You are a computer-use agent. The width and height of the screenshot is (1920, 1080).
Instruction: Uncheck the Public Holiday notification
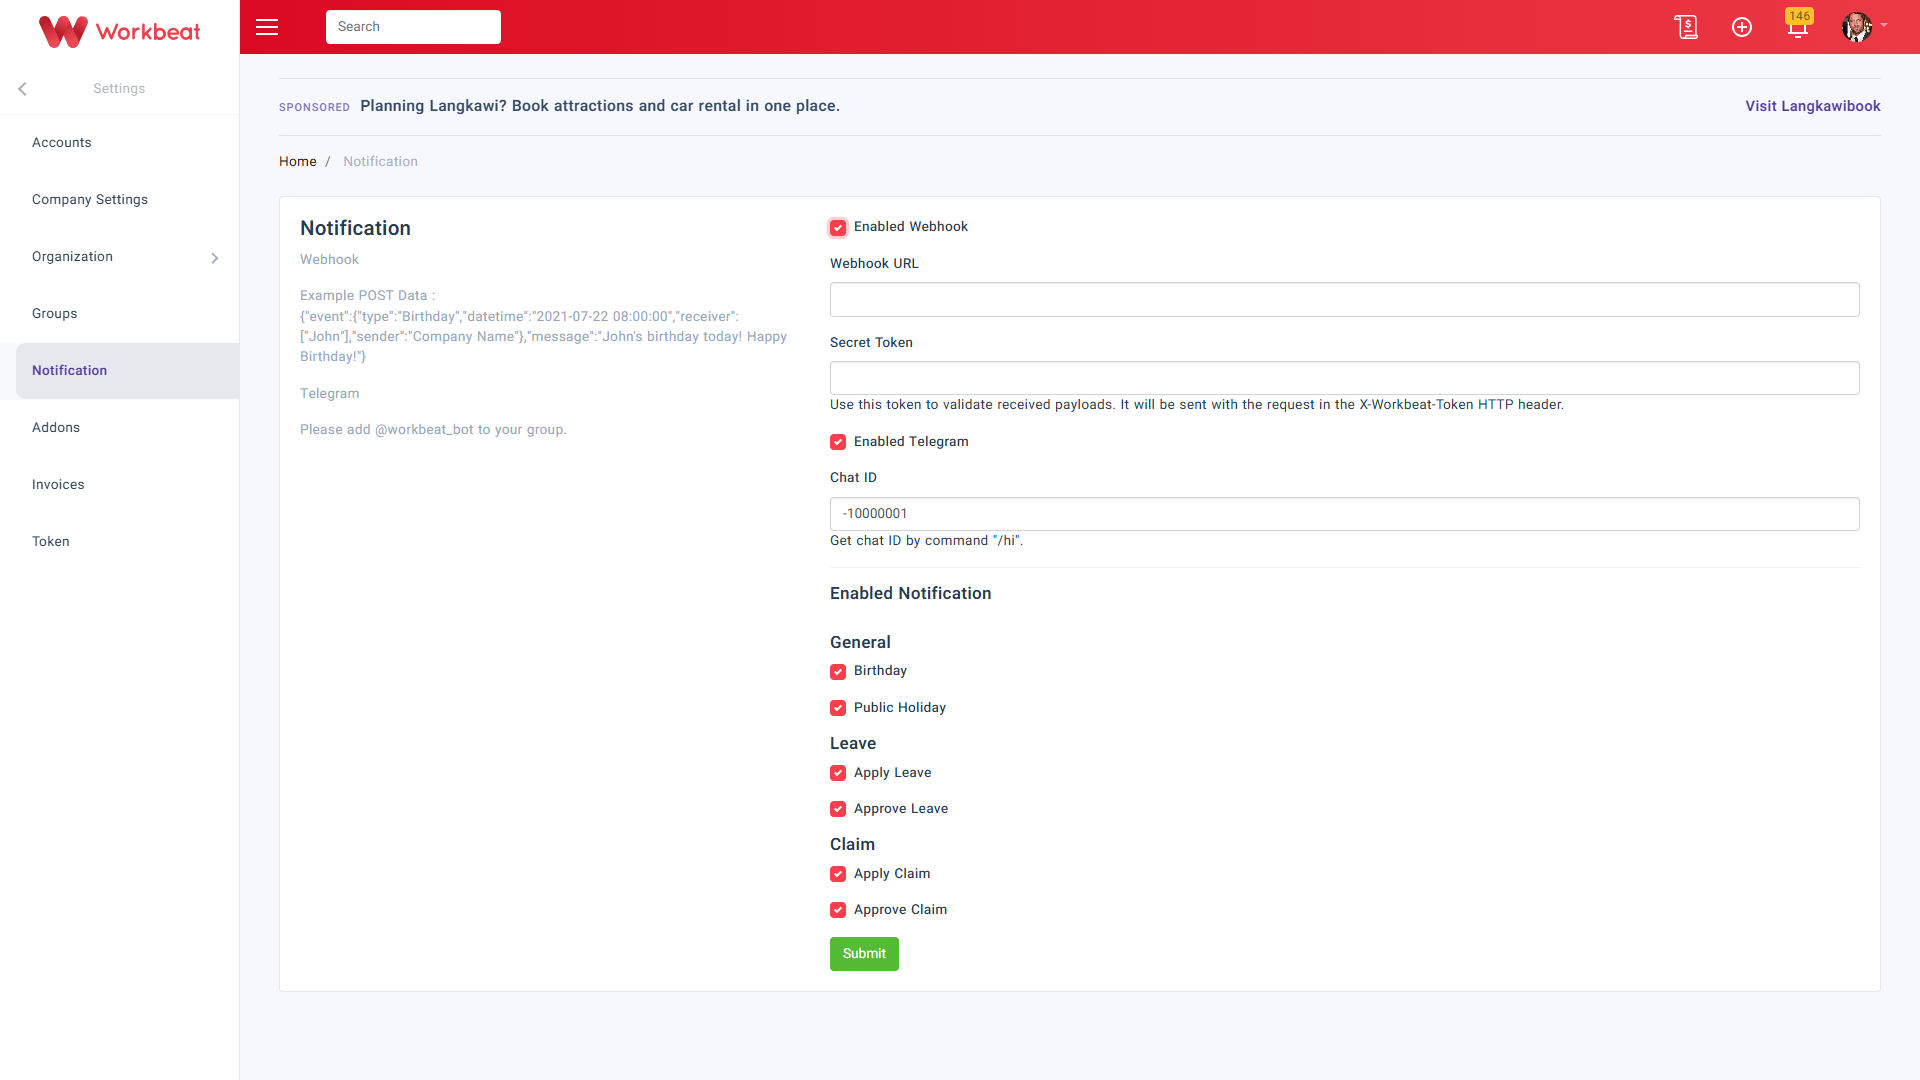(x=838, y=708)
